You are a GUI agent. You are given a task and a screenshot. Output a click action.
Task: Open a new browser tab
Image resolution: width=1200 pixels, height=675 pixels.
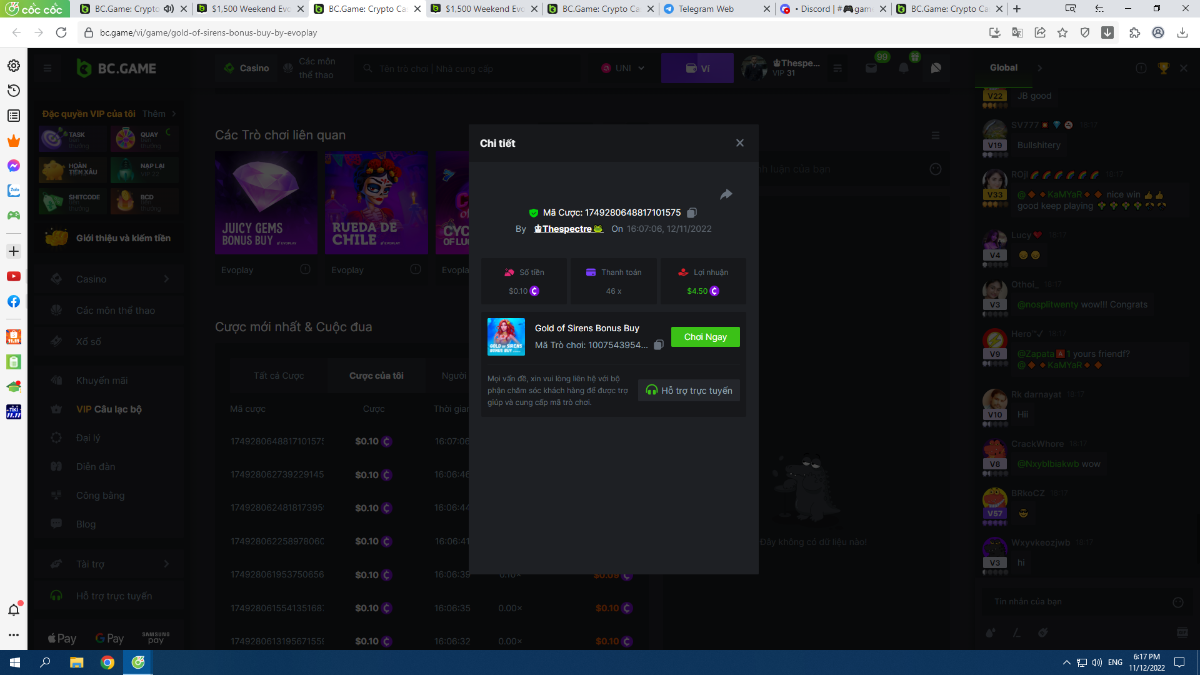click(x=1017, y=9)
